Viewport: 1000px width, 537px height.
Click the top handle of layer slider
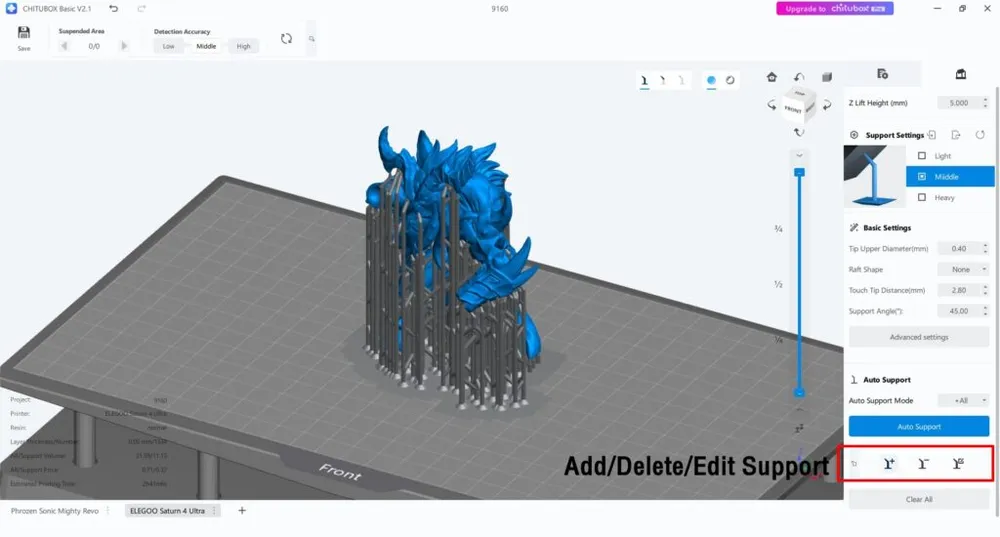(x=799, y=172)
